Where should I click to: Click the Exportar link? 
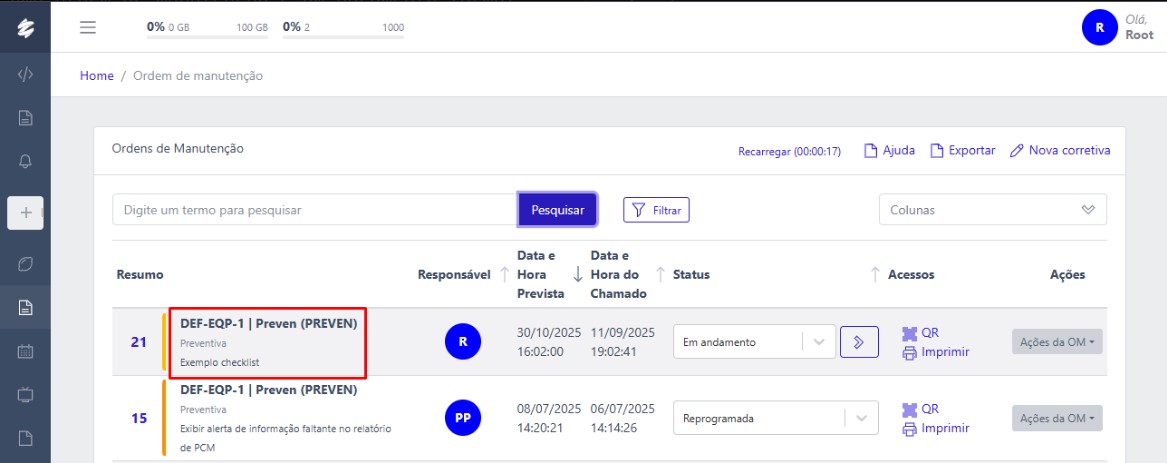pyautogui.click(x=962, y=150)
